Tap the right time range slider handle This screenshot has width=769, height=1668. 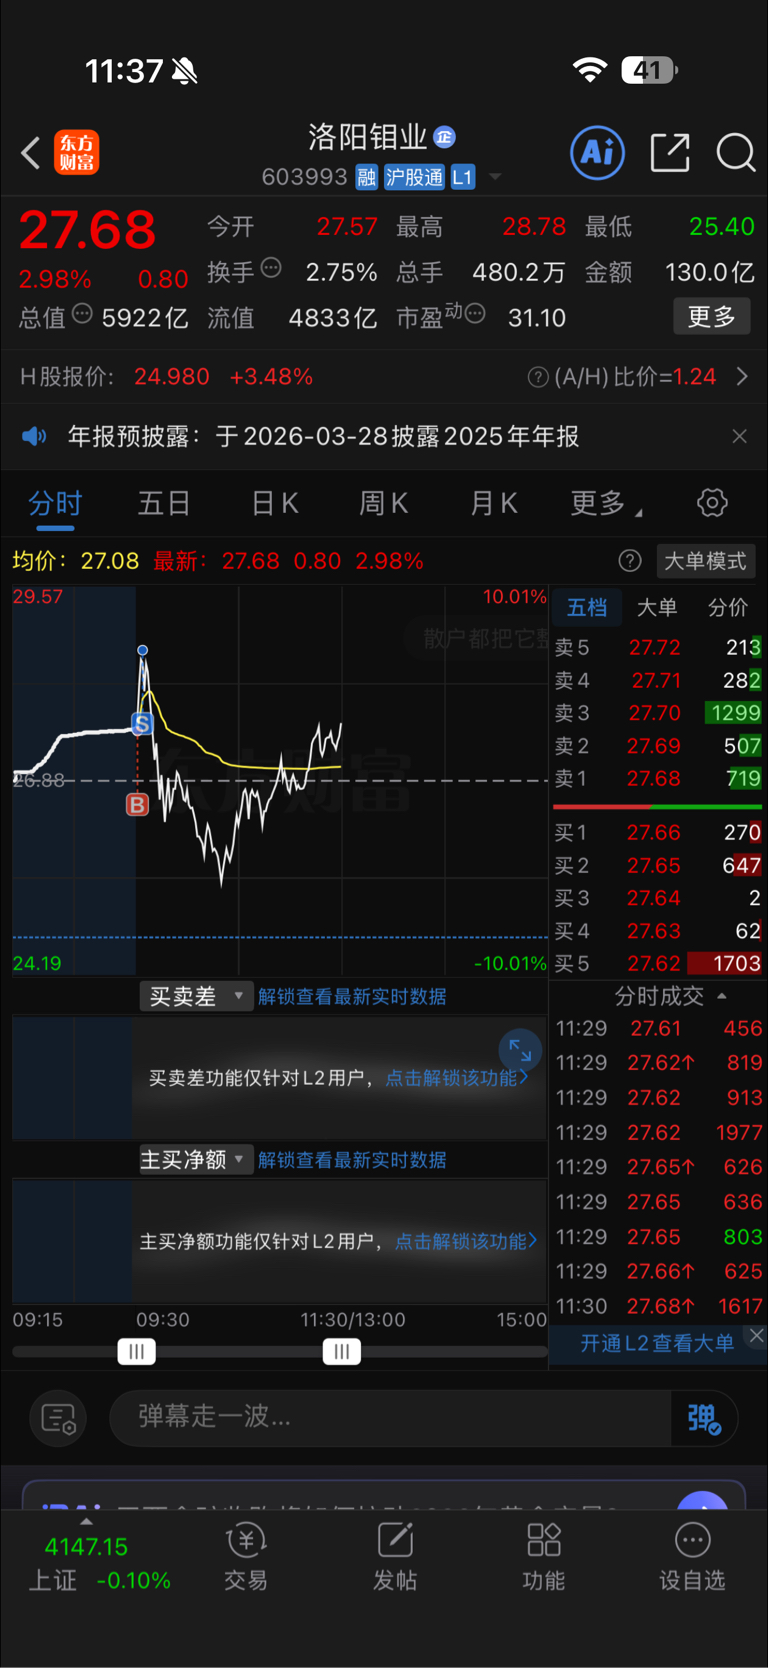coord(341,1352)
